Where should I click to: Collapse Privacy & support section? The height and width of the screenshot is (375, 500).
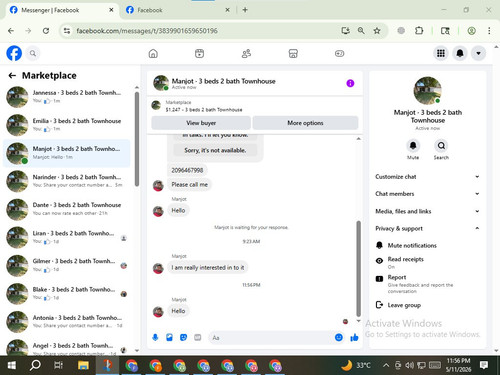[427, 228]
